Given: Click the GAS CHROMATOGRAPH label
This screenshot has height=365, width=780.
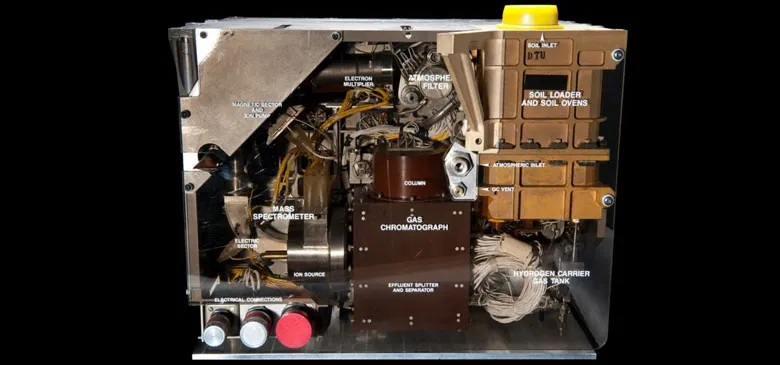Looking at the screenshot, I should pos(414,223).
